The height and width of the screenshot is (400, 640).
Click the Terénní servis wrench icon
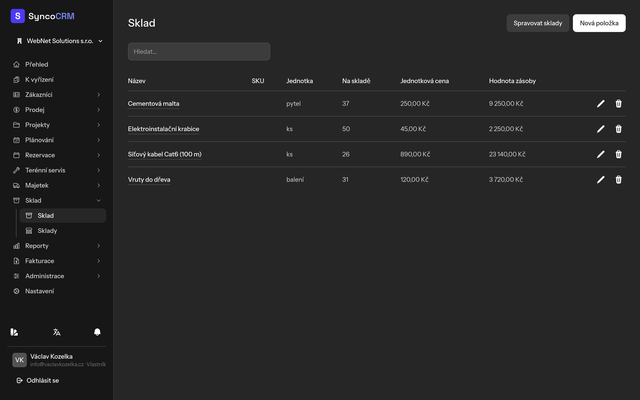pyautogui.click(x=16, y=170)
